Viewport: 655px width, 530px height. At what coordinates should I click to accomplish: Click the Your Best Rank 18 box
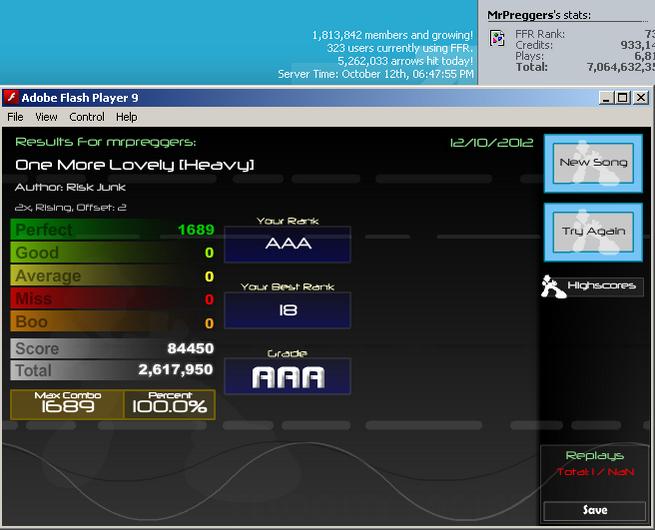287,310
